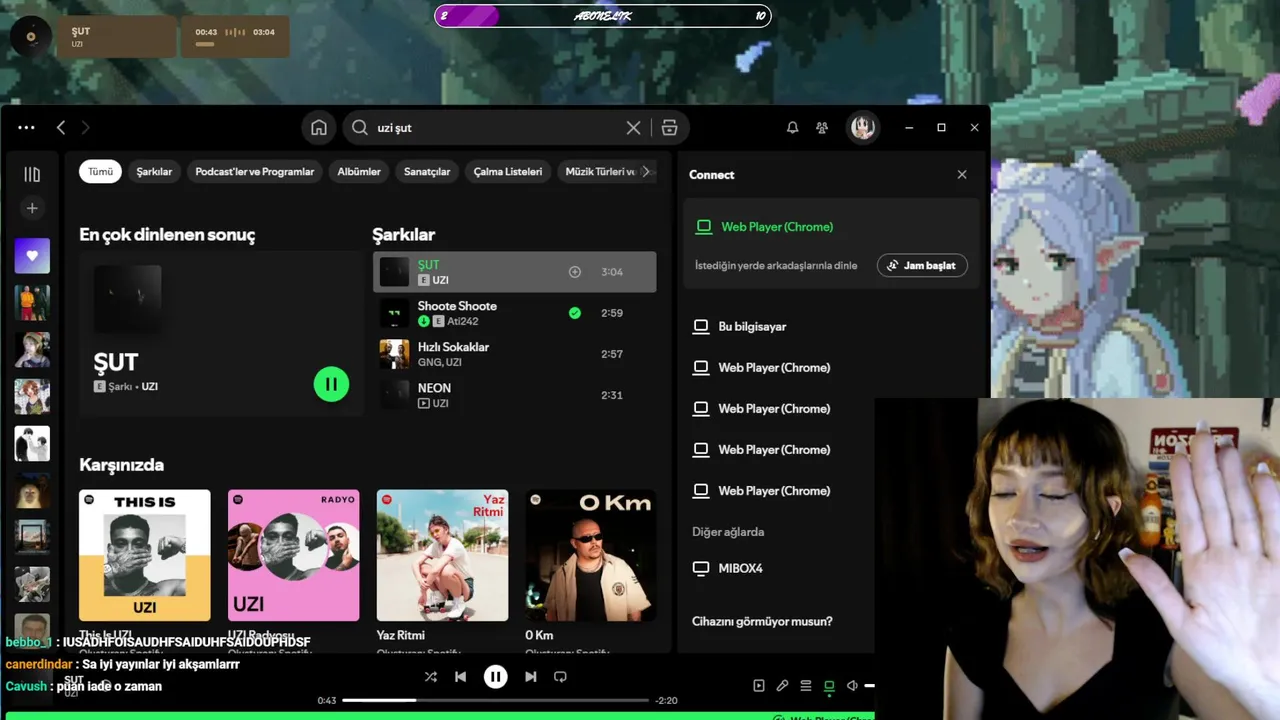The image size is (1280, 720).
Task: Open the Yaz Ritmi playlist cover
Action: [442, 555]
